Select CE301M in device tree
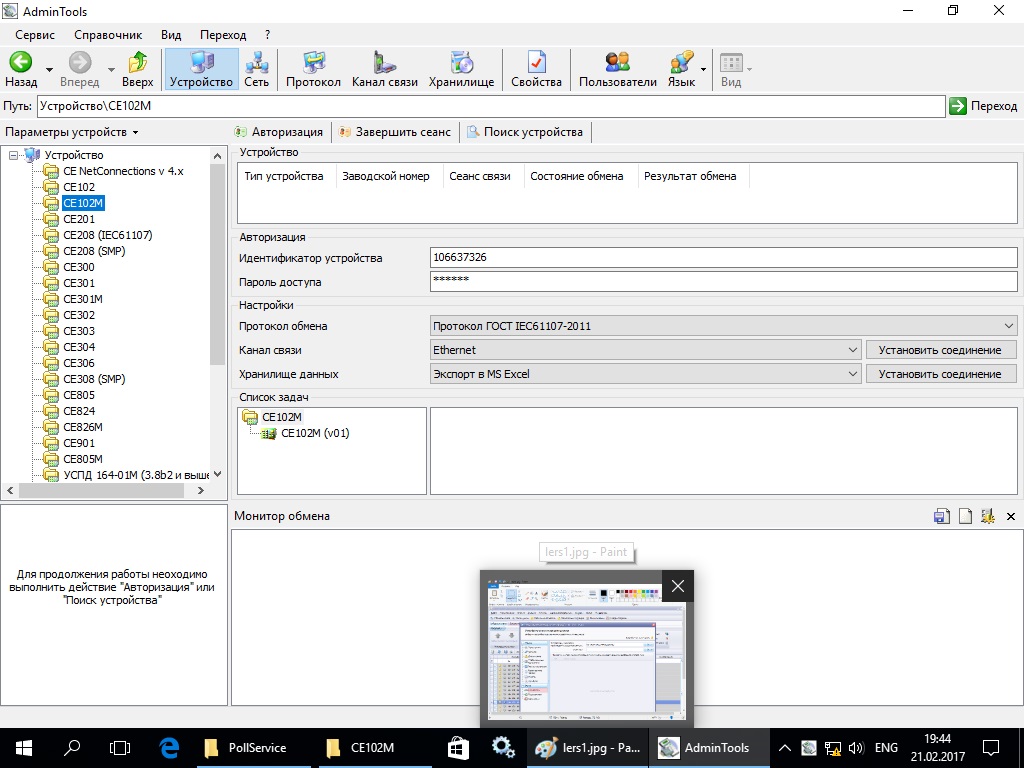 [83, 299]
